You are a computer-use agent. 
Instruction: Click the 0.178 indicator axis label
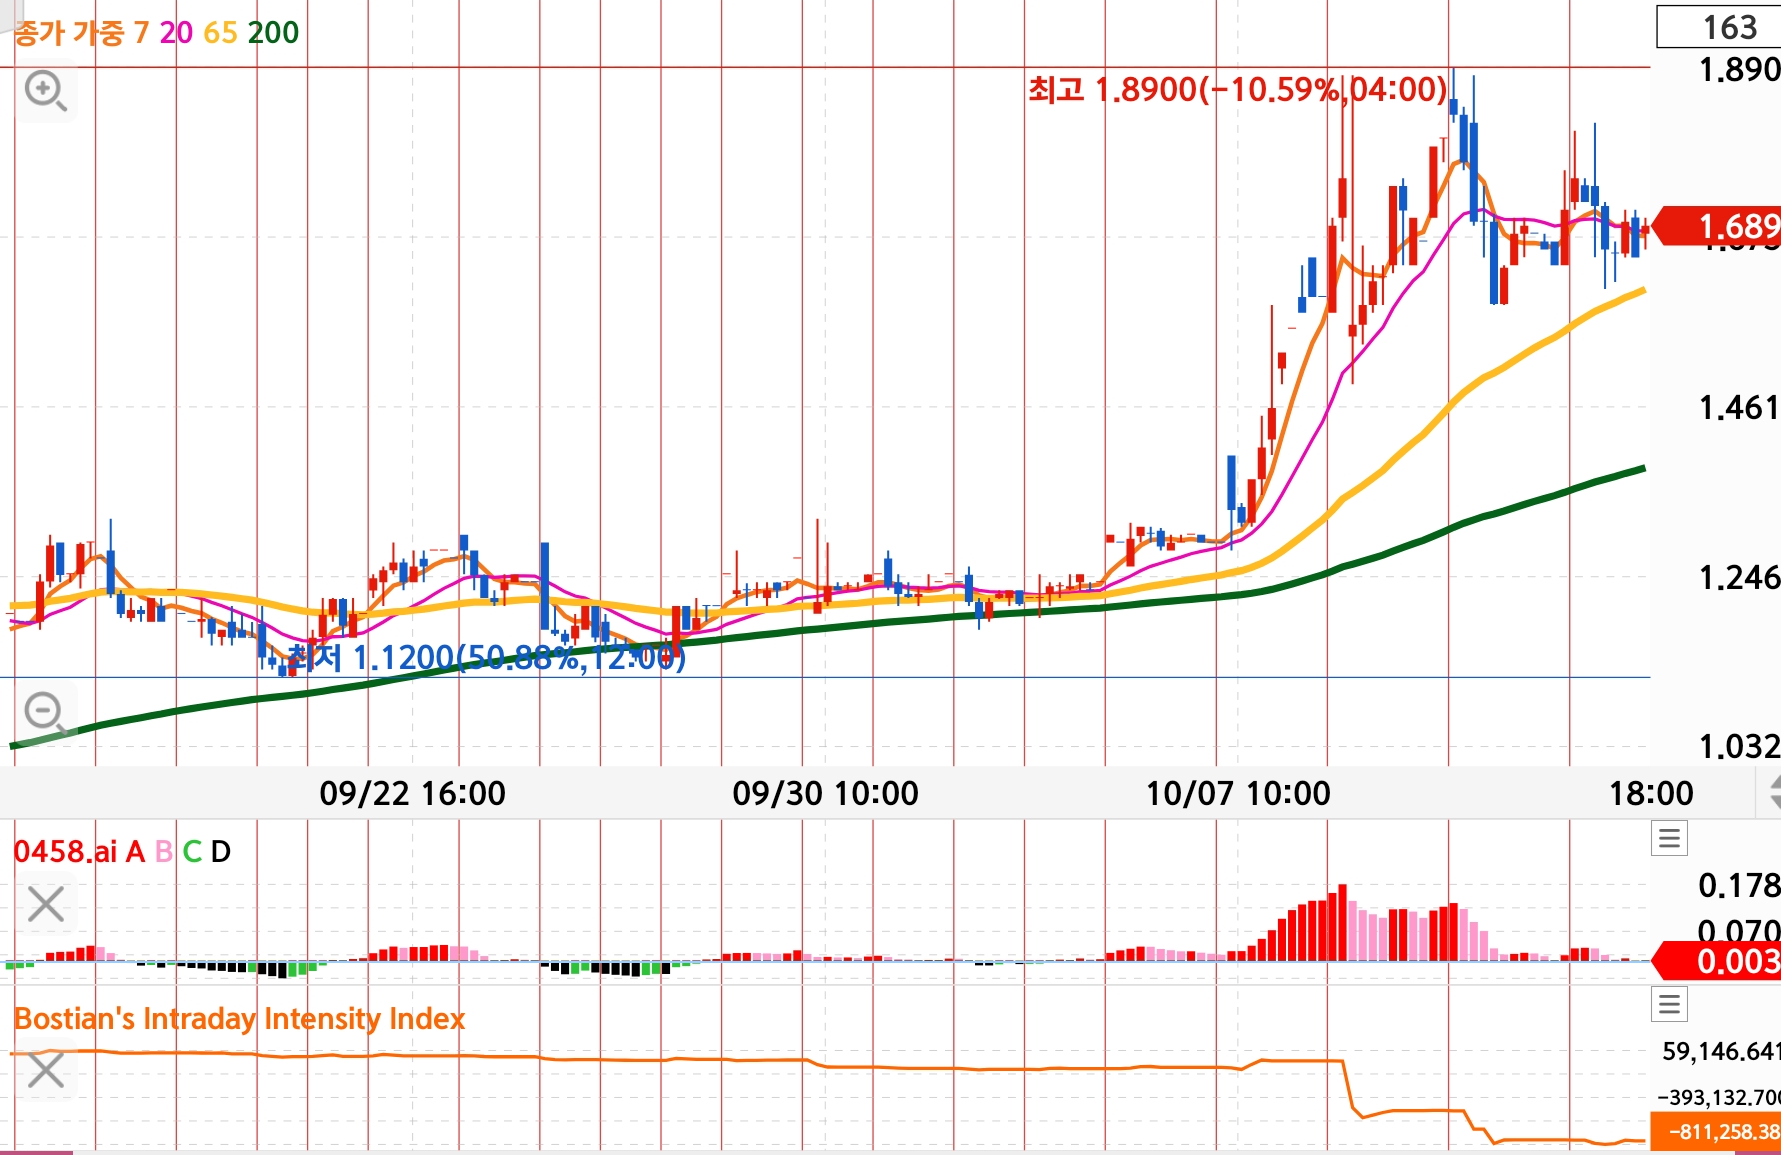1739,885
